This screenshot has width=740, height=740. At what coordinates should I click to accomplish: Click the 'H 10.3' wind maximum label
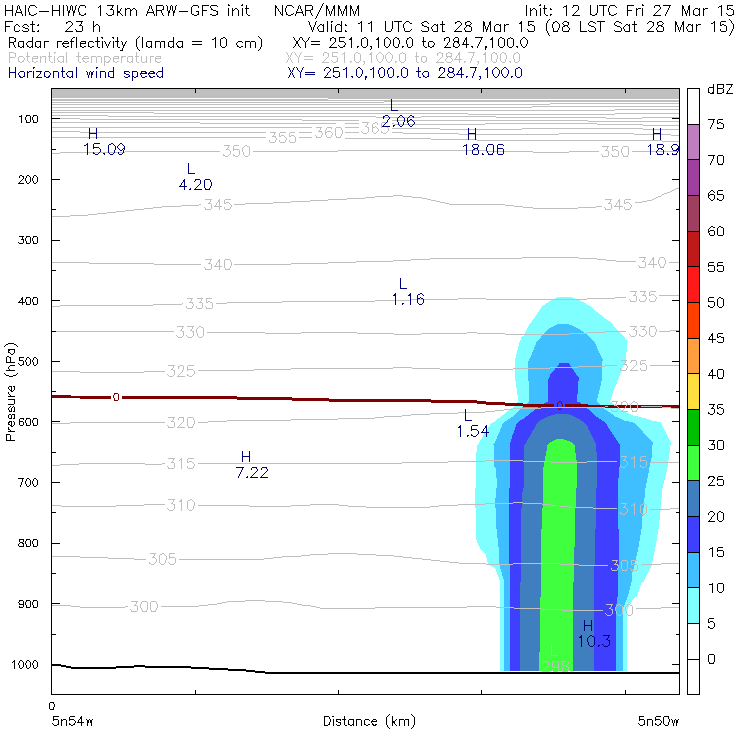[594, 634]
